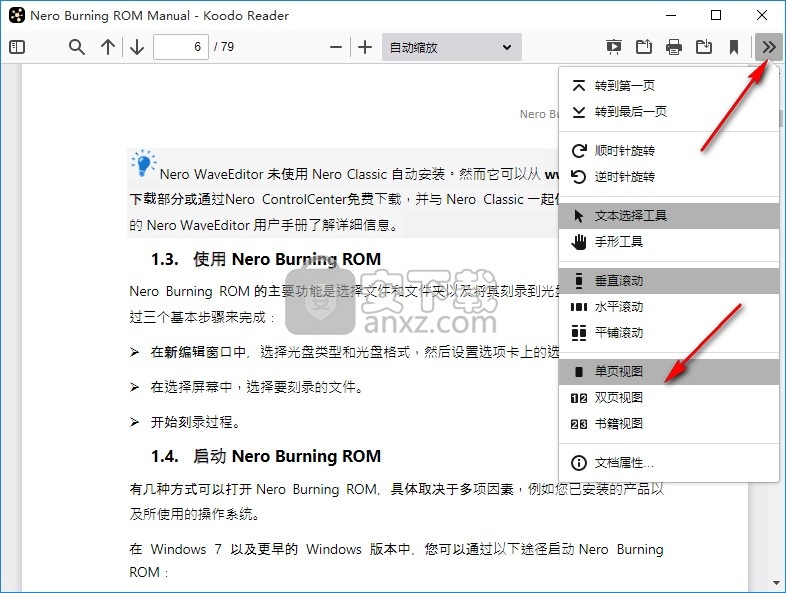Screen dimensions: 786x593
Task: Select 平铺滚动 wrapped scrolling mode
Action: pyautogui.click(x=669, y=333)
